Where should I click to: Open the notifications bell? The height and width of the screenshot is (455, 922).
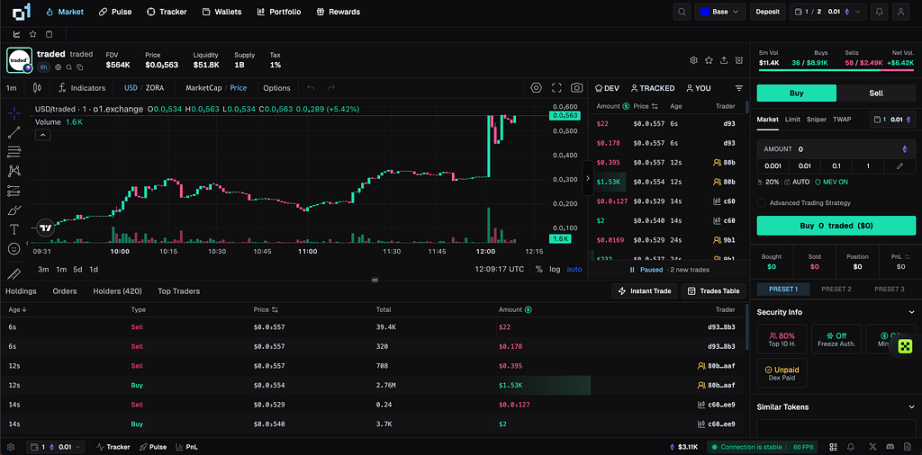[x=880, y=12]
